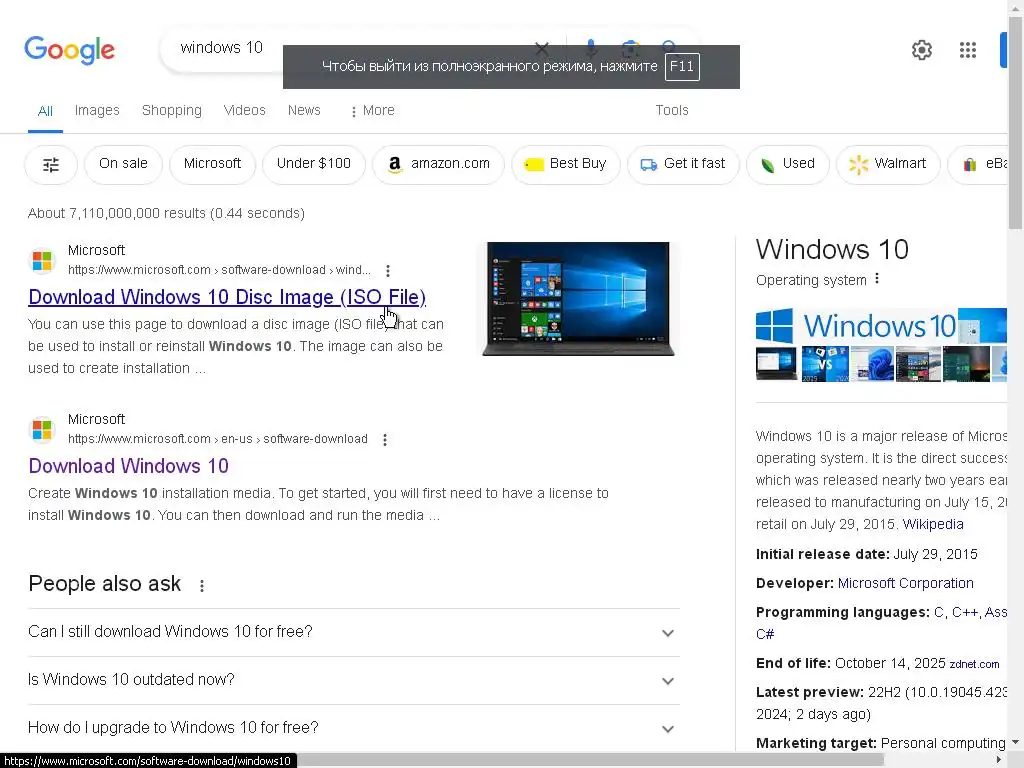Switch to the News tab
The image size is (1024, 768).
pyautogui.click(x=304, y=110)
